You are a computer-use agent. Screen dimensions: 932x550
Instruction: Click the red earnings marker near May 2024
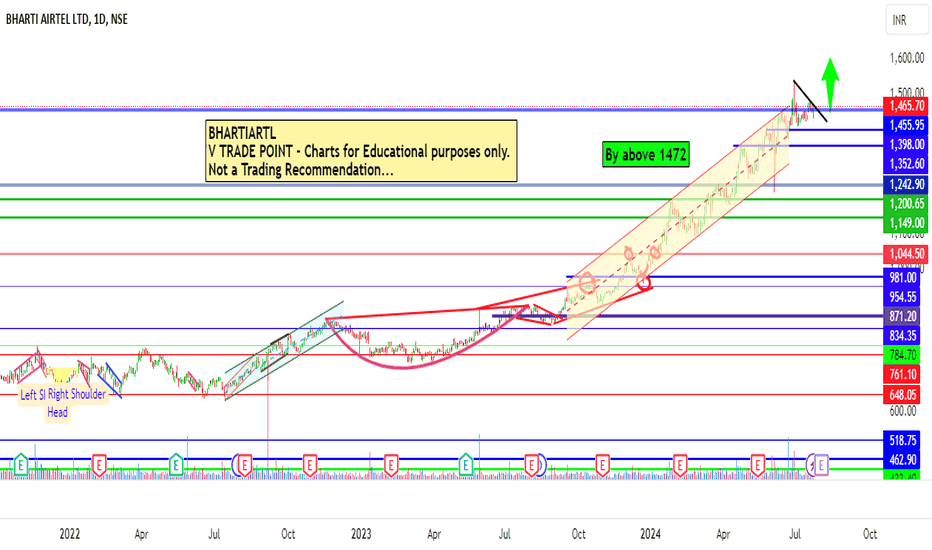[757, 464]
